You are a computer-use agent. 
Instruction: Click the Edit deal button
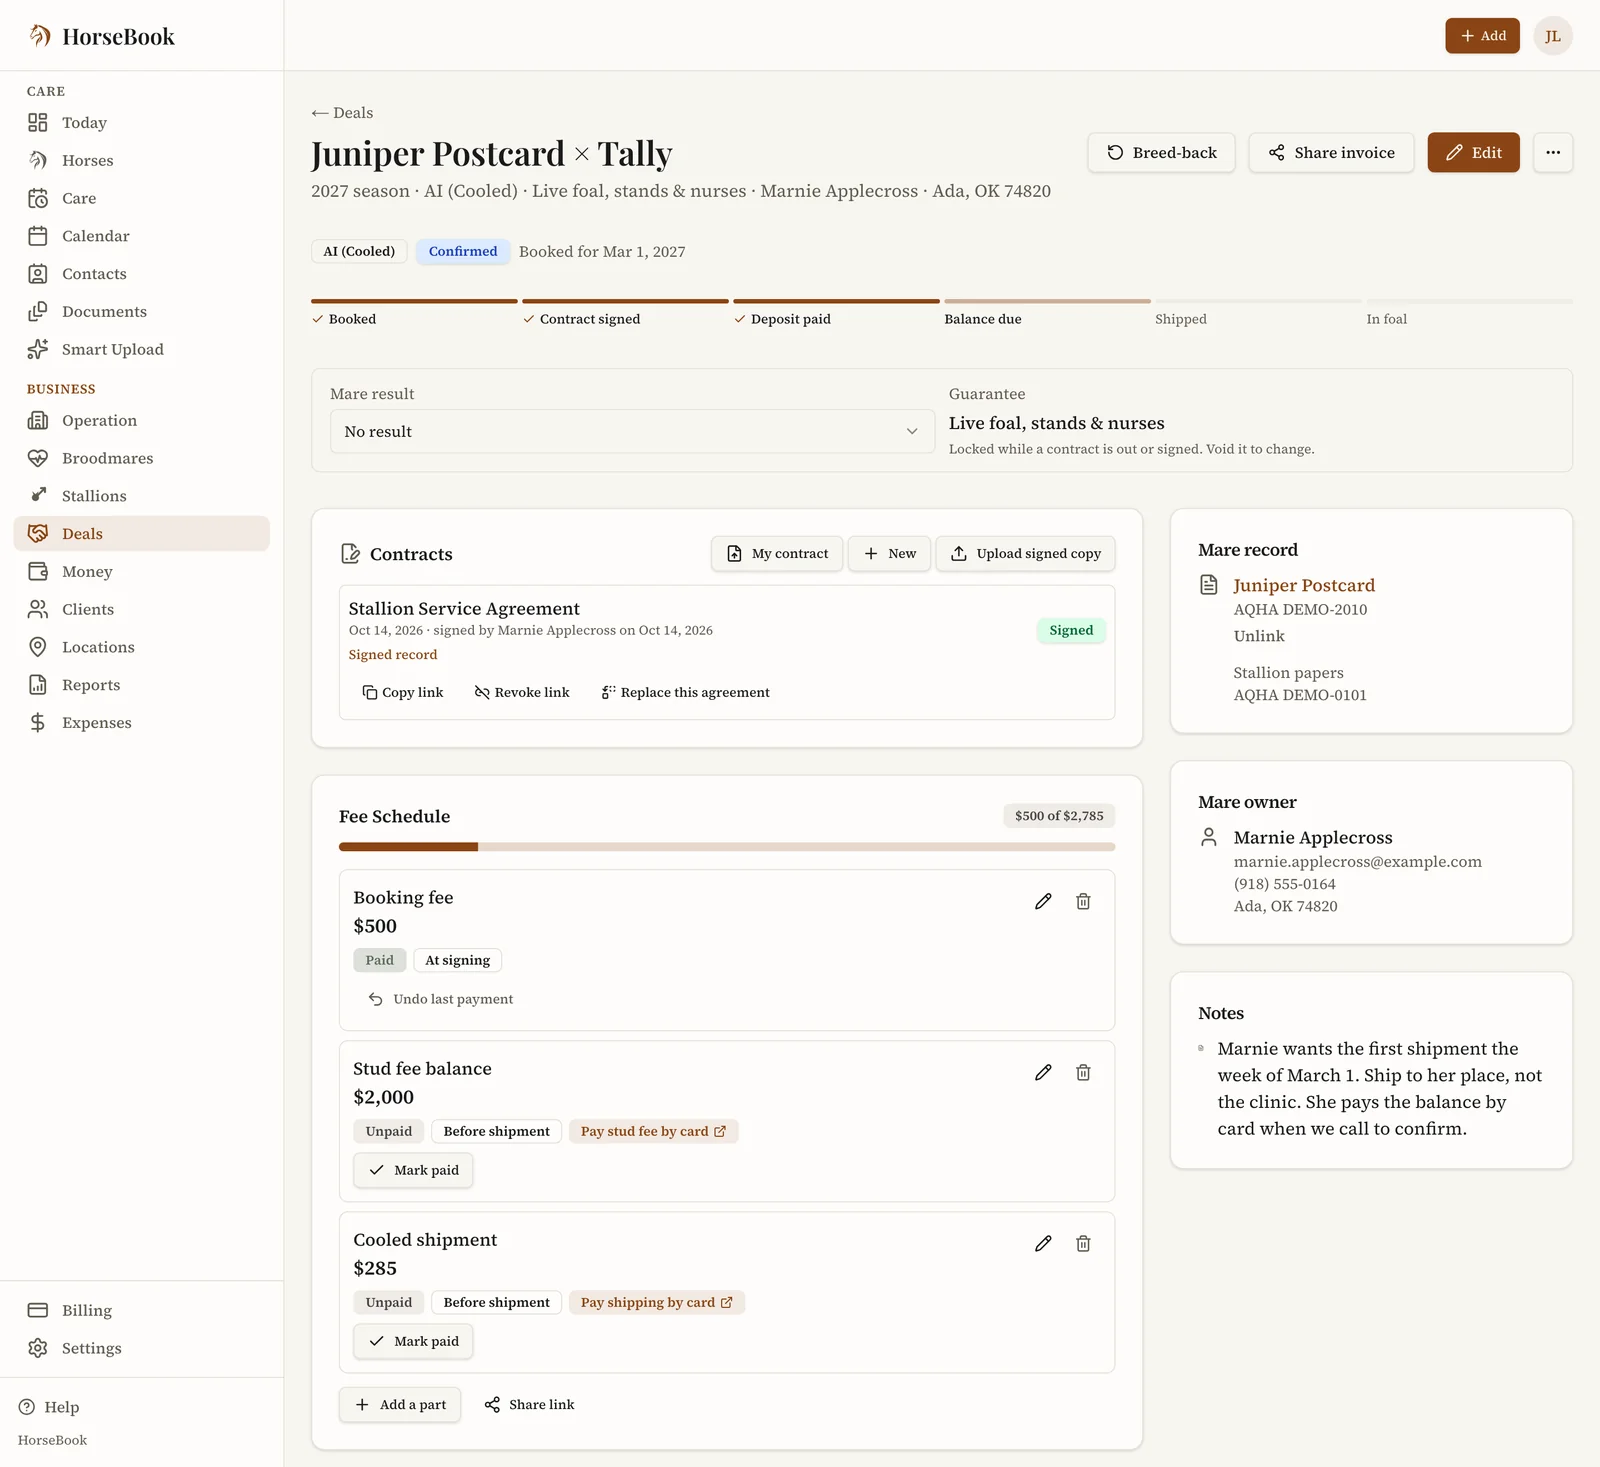coord(1473,152)
